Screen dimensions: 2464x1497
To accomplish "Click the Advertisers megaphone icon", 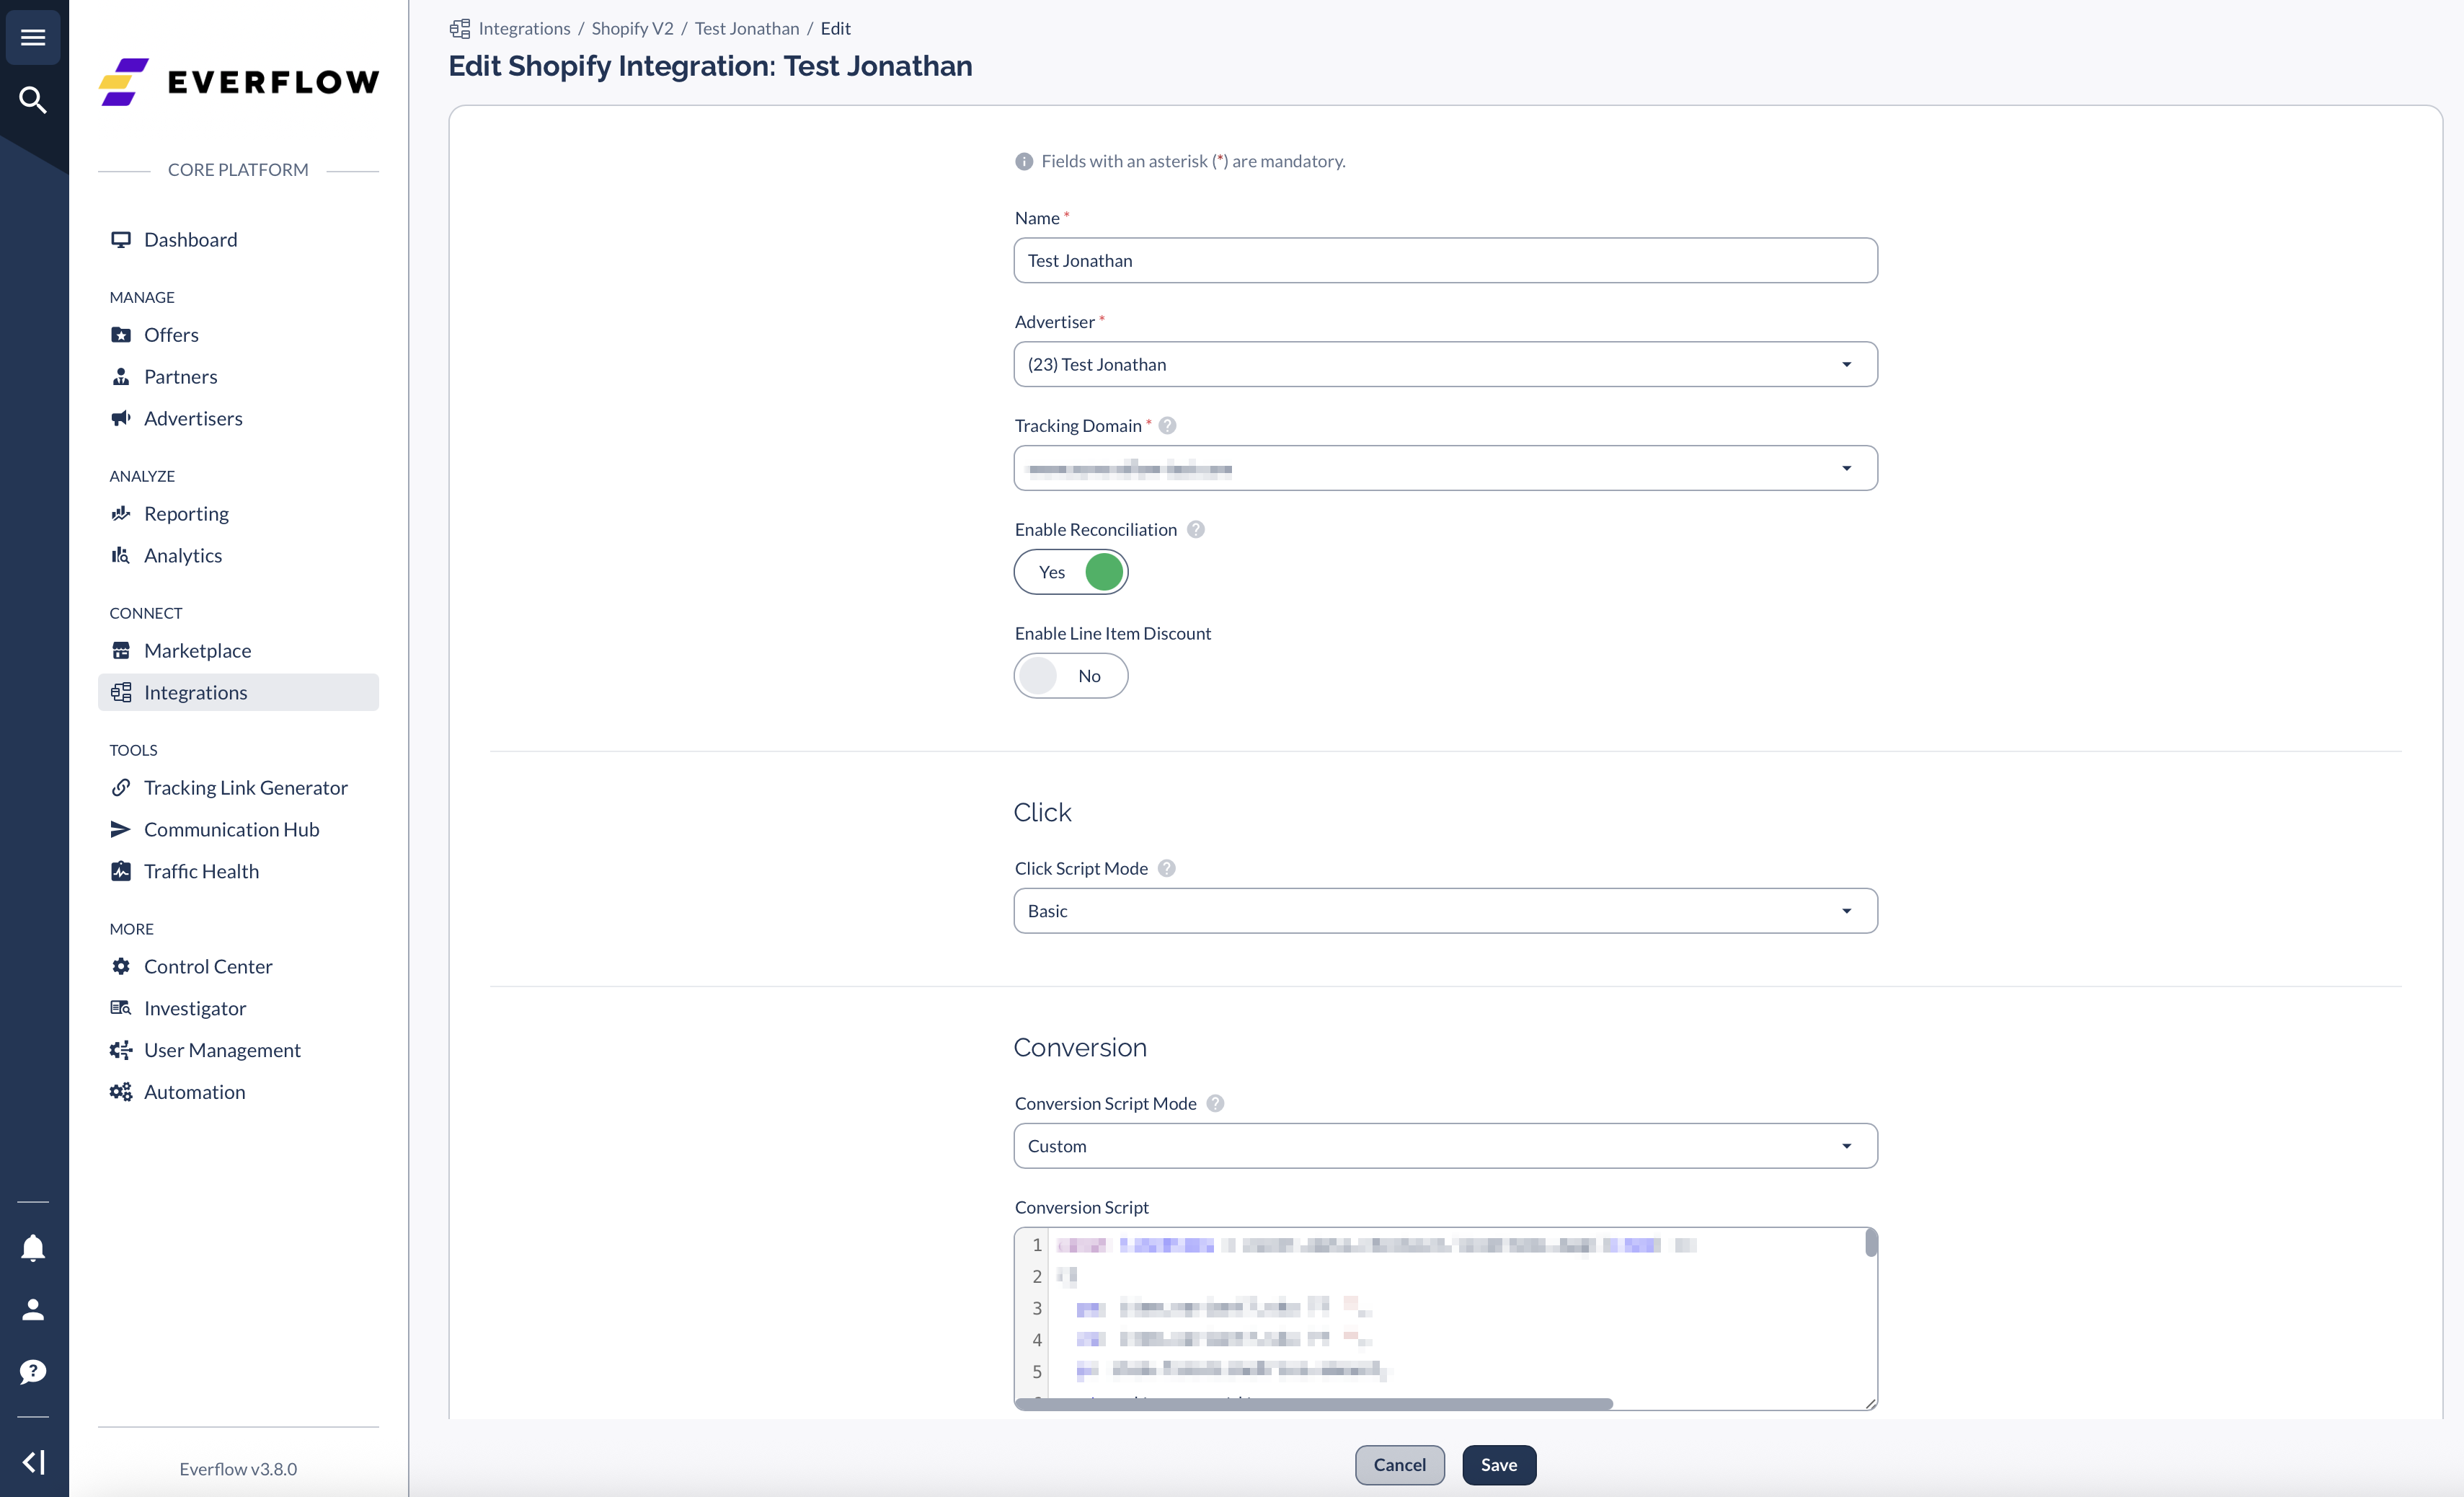I will [x=121, y=418].
